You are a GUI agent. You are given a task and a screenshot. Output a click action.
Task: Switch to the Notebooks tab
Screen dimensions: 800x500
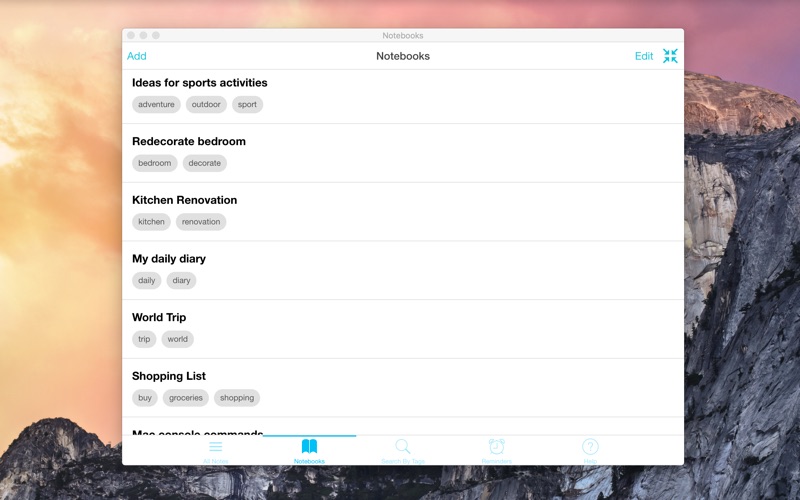[309, 451]
